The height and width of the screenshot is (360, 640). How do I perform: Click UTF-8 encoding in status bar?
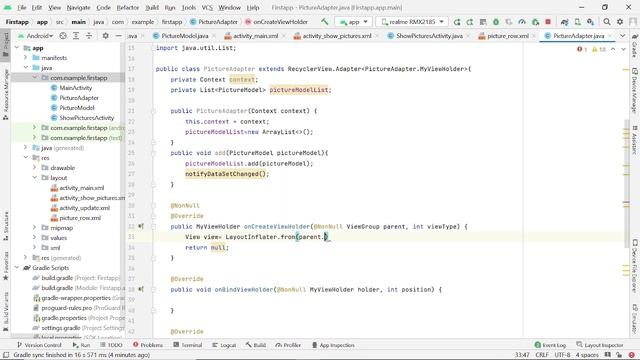(562, 355)
